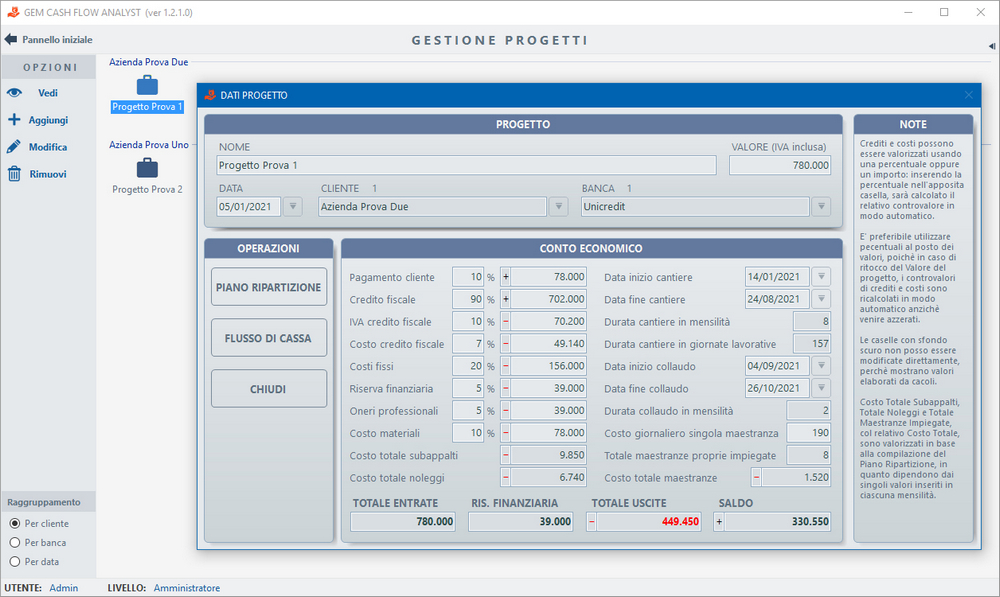
Task: Click the project Nome text field
Action: pos(466,165)
